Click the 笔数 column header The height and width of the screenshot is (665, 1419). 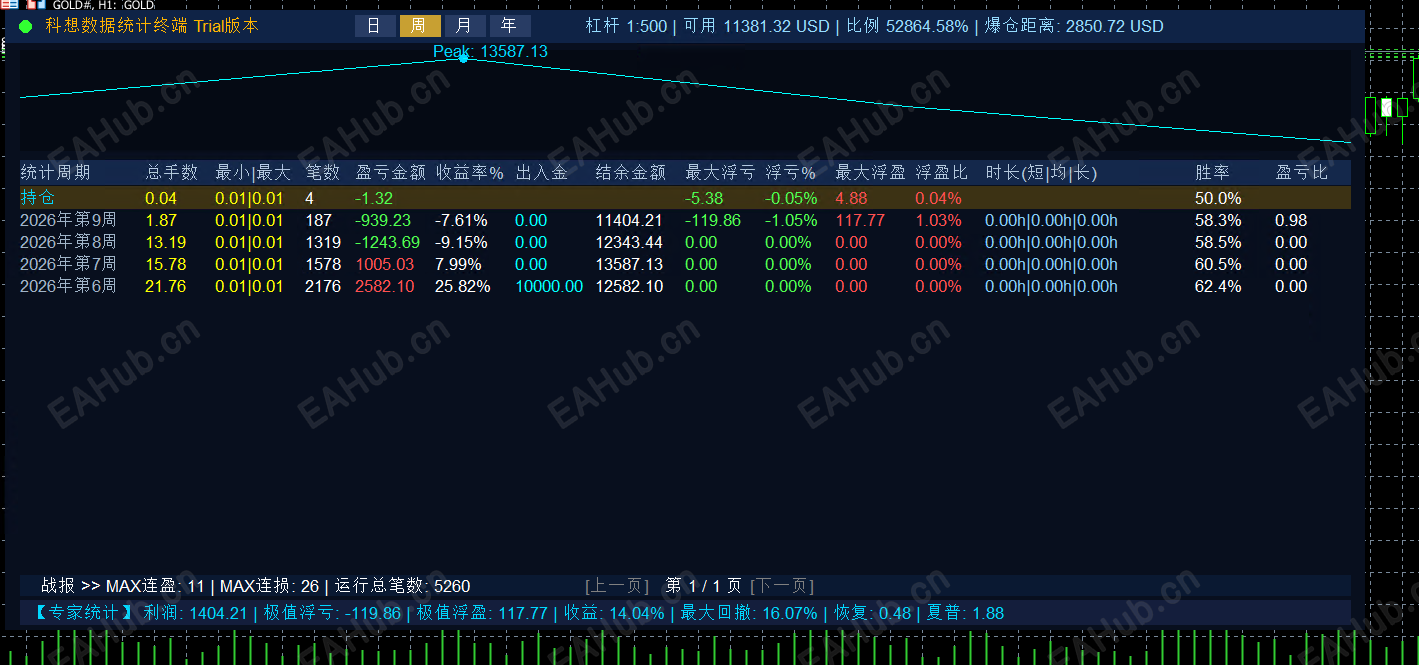[323, 173]
